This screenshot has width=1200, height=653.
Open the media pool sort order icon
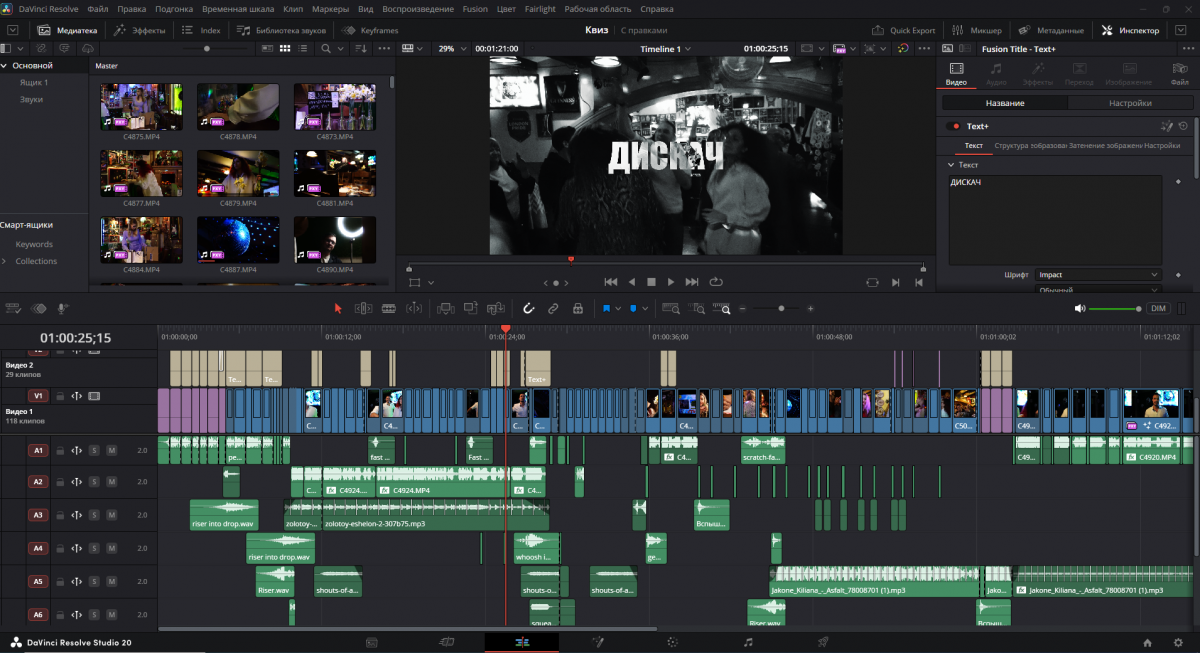(x=360, y=48)
